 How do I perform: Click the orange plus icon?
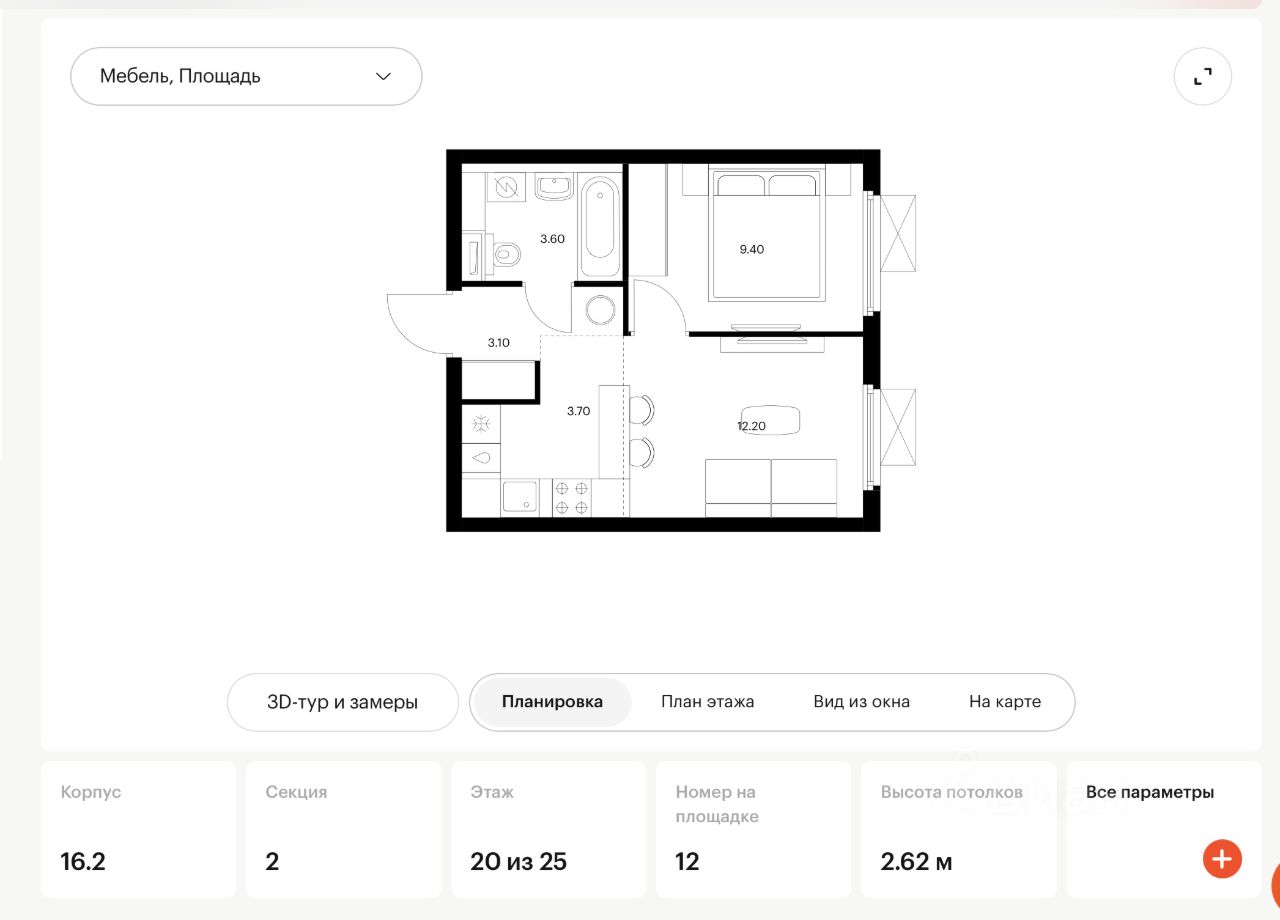coord(1221,858)
